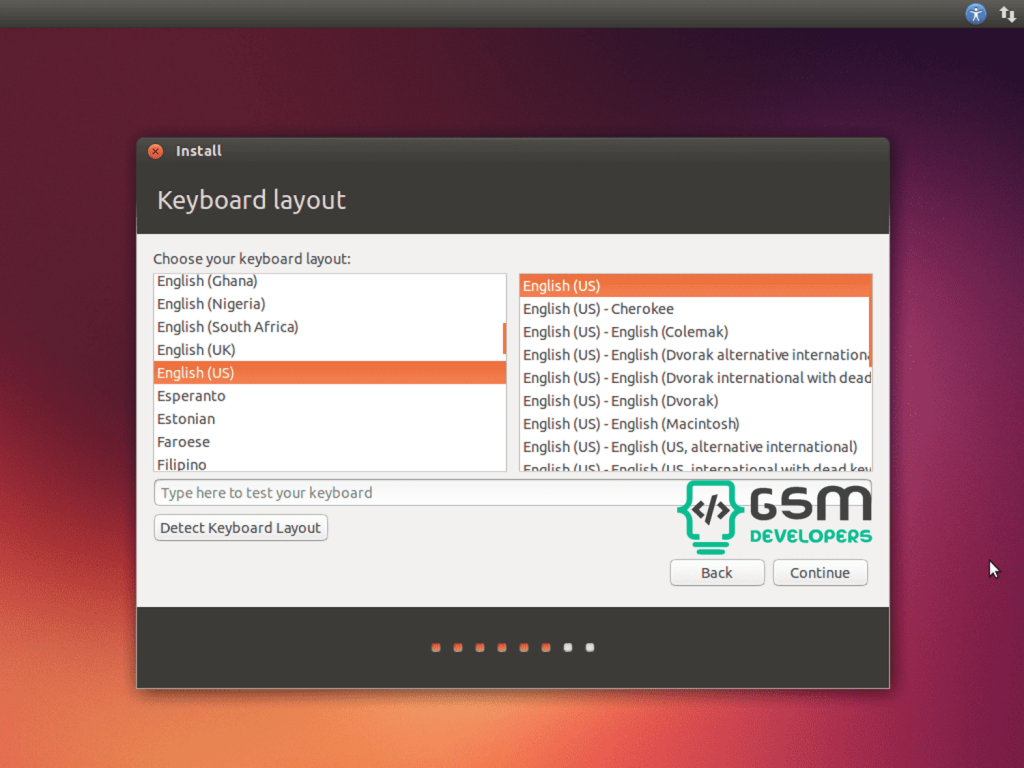
Task: Pick English (US, alternative international) variant
Action: tap(690, 447)
